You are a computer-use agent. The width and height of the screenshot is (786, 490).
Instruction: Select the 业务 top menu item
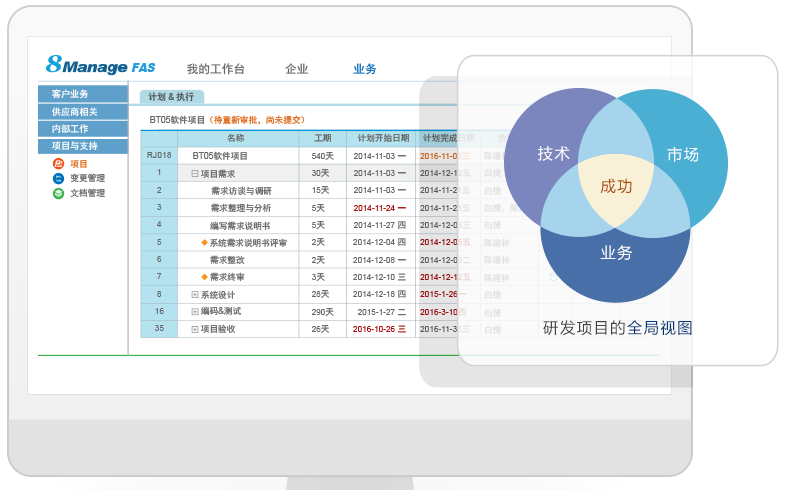(364, 69)
